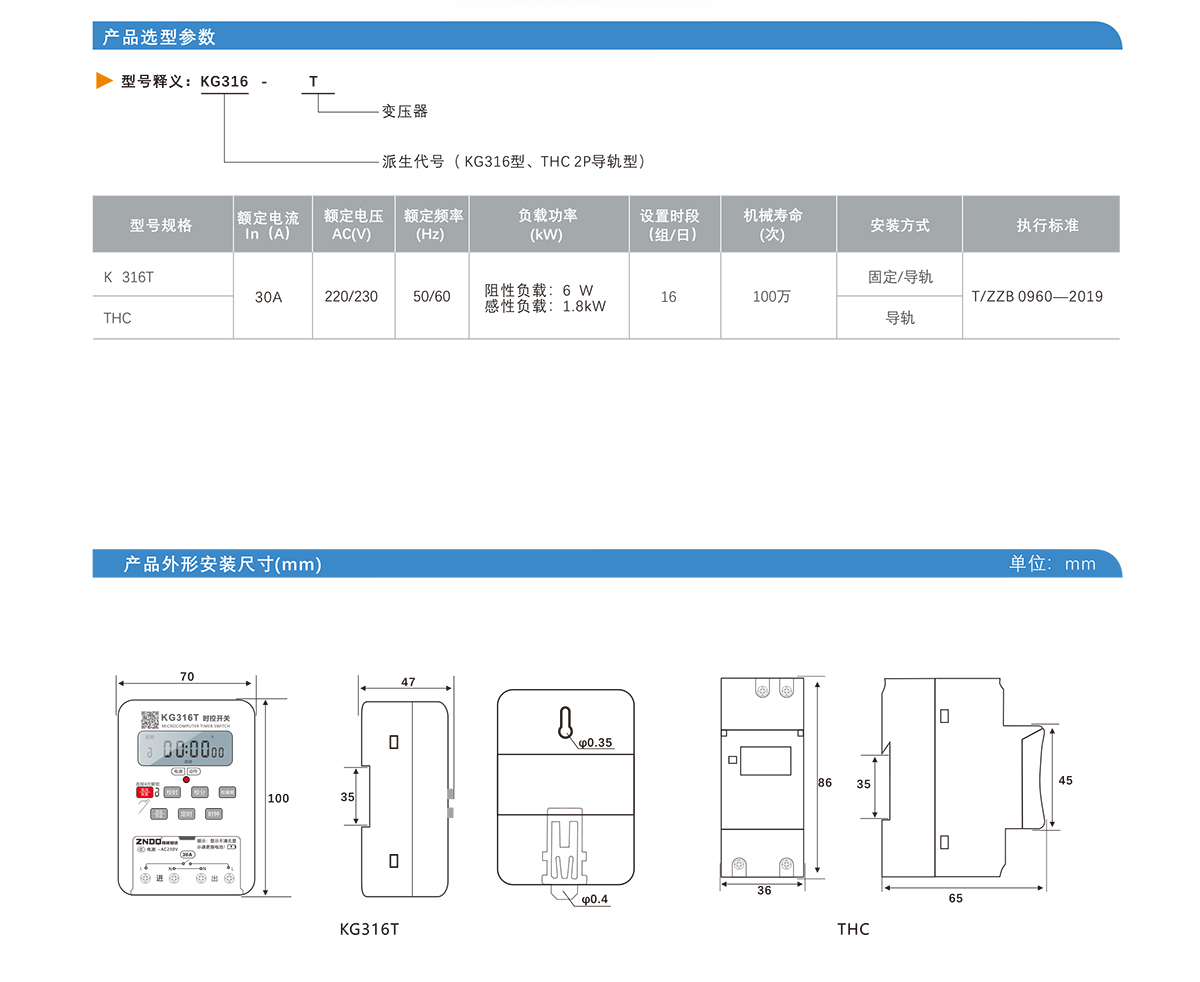Click the keyhole mounting hole labeled φ0.35
Screen dimensions: 1200x982
click(565, 724)
